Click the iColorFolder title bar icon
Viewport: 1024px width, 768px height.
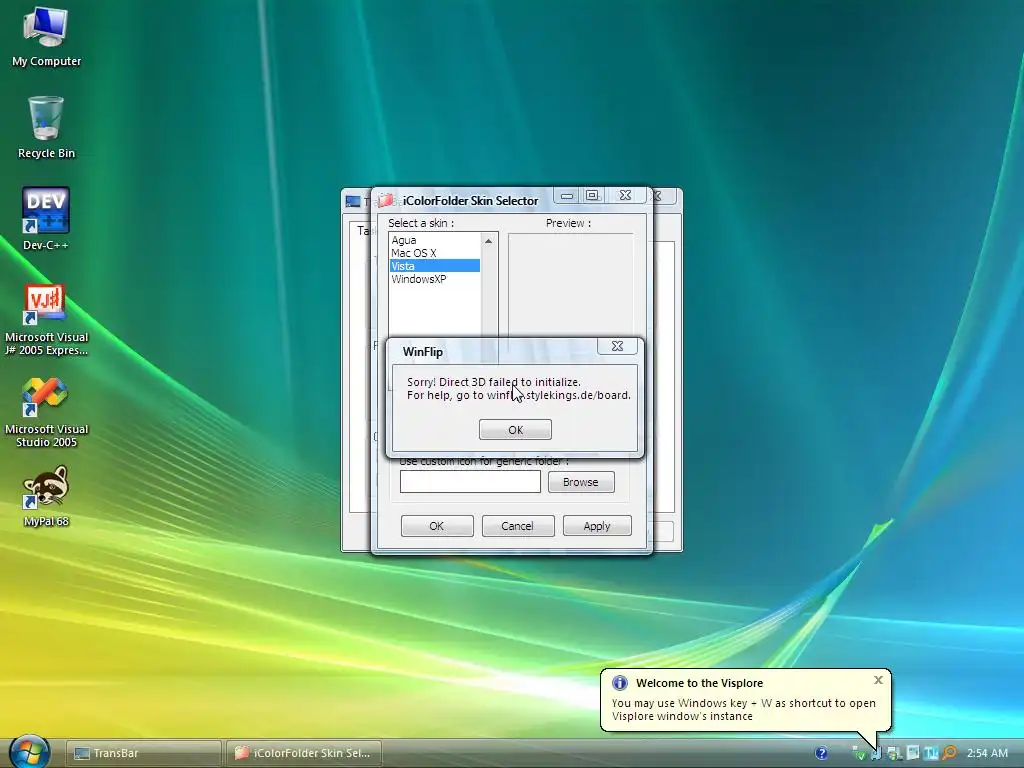coord(387,200)
